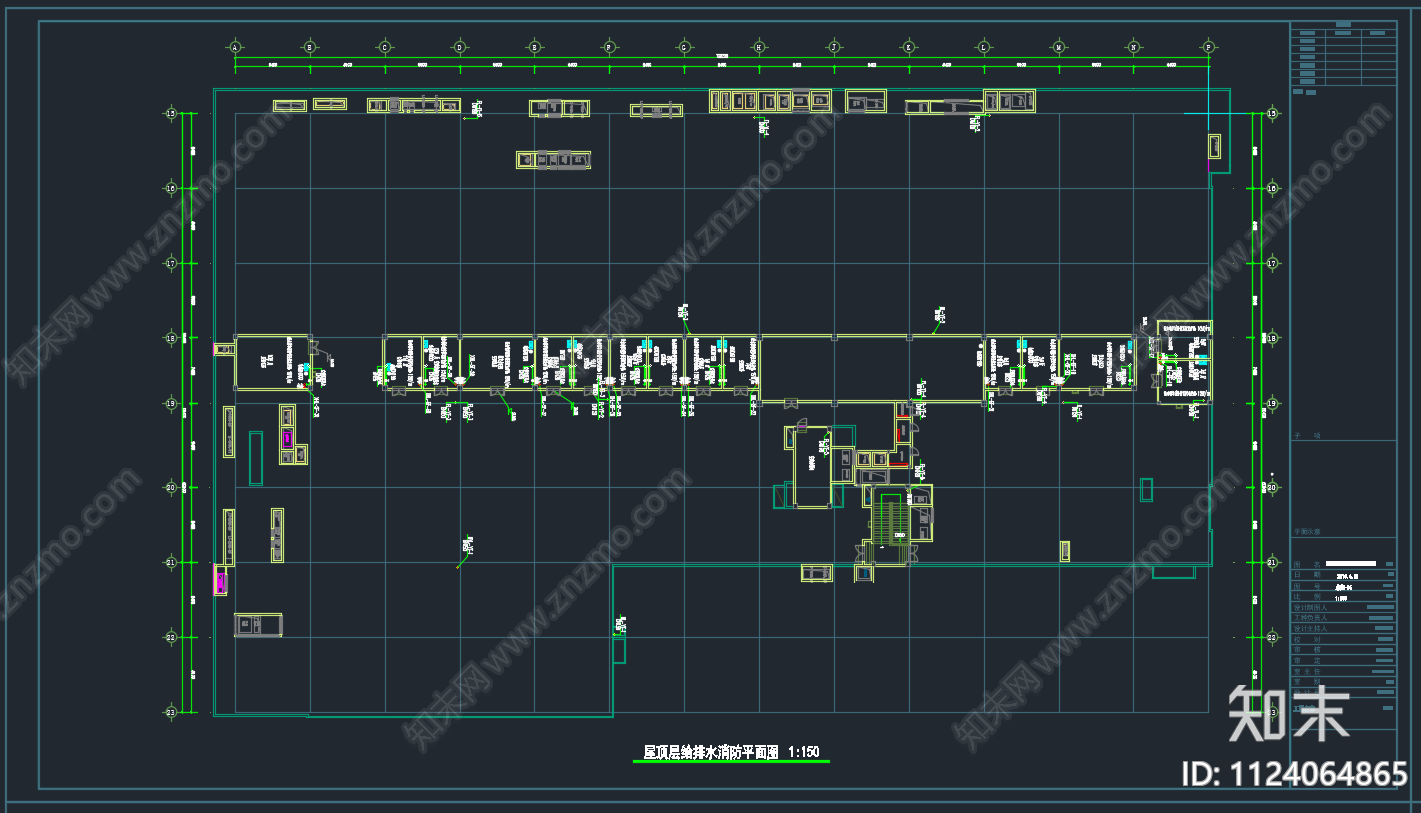Viewport: 1421px width, 813px height.
Task: Select column grid bubble A
Action: point(235,47)
